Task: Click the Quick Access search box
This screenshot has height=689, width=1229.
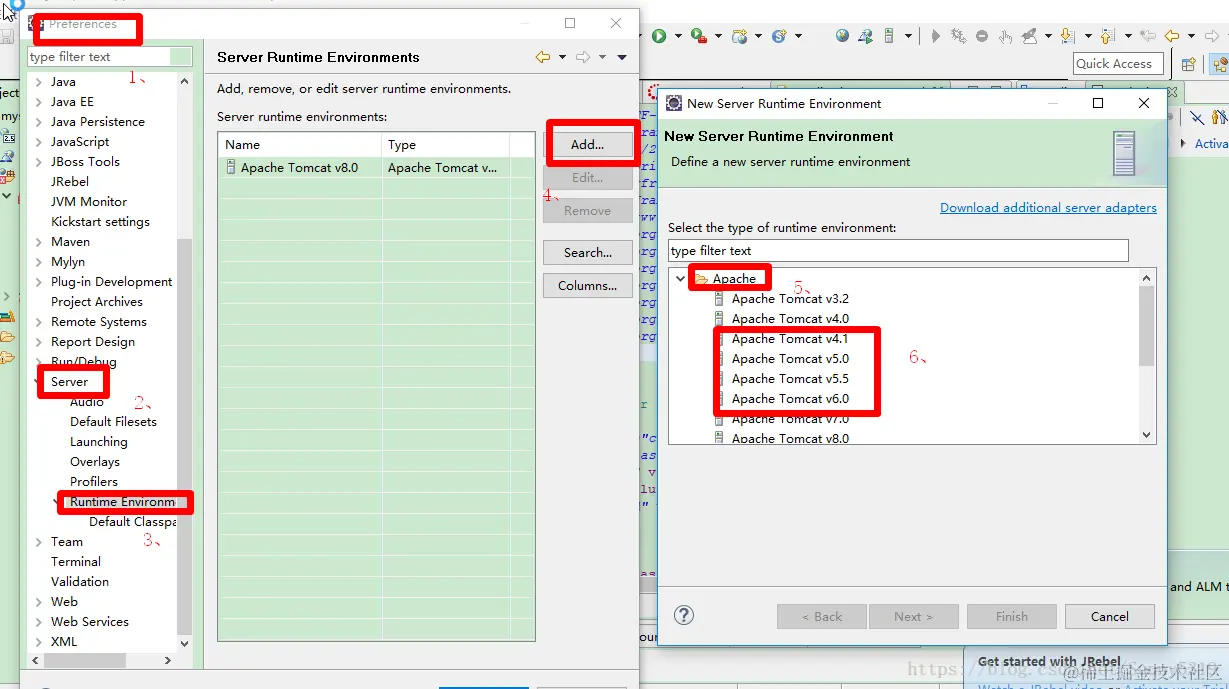Action: coord(1117,63)
